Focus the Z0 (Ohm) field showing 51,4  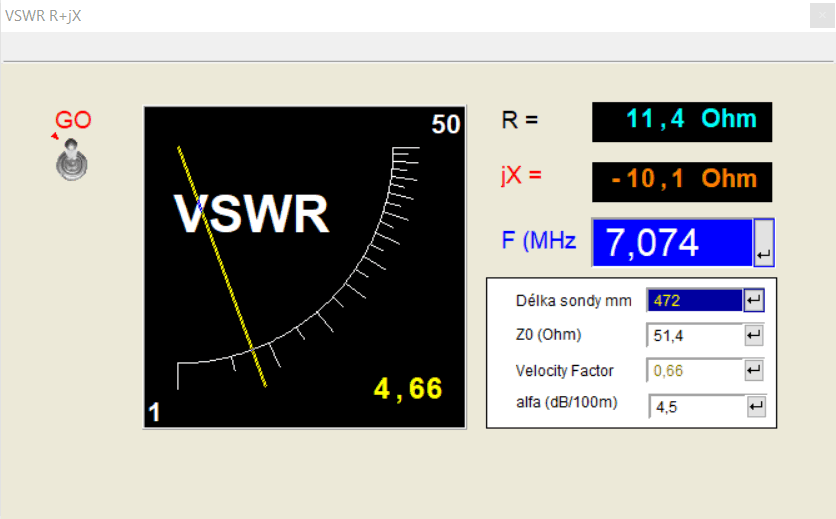pyautogui.click(x=694, y=335)
